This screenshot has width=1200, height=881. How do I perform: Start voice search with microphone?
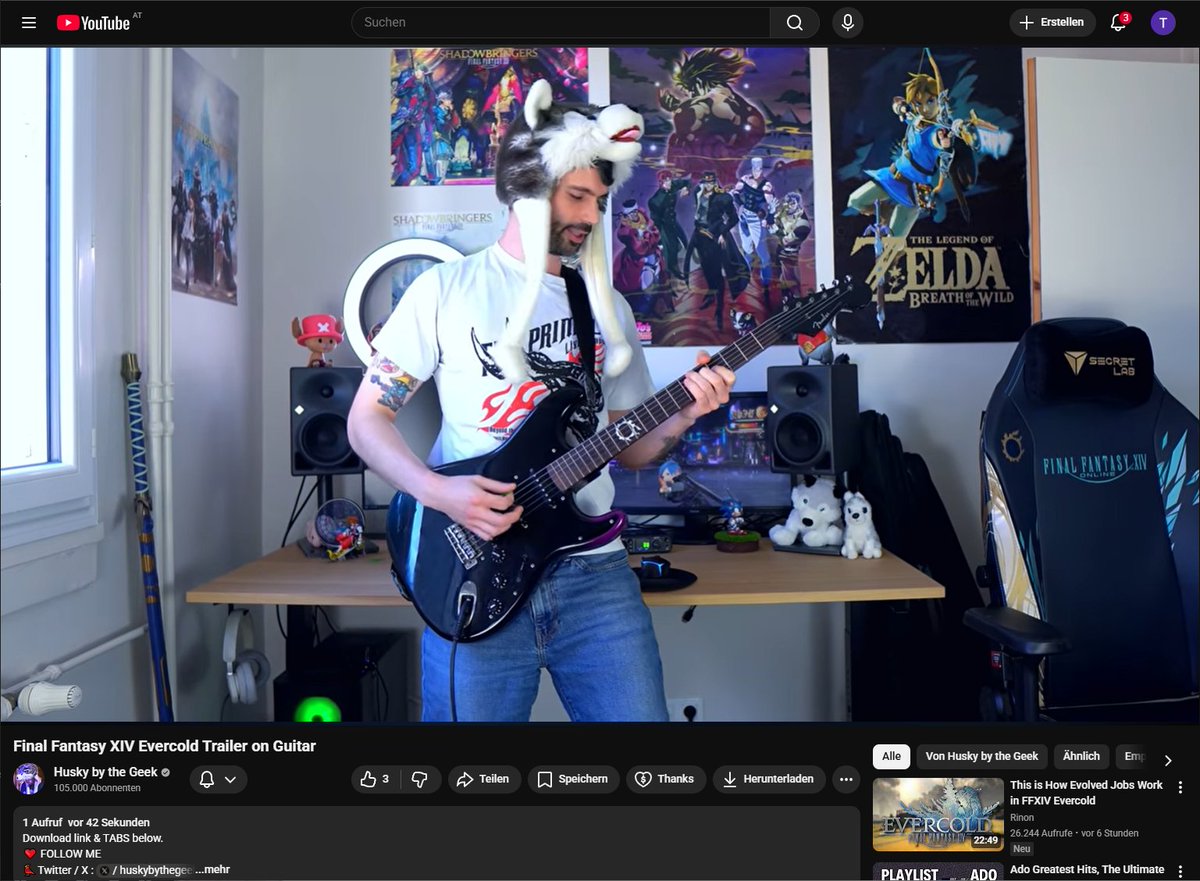tap(848, 22)
